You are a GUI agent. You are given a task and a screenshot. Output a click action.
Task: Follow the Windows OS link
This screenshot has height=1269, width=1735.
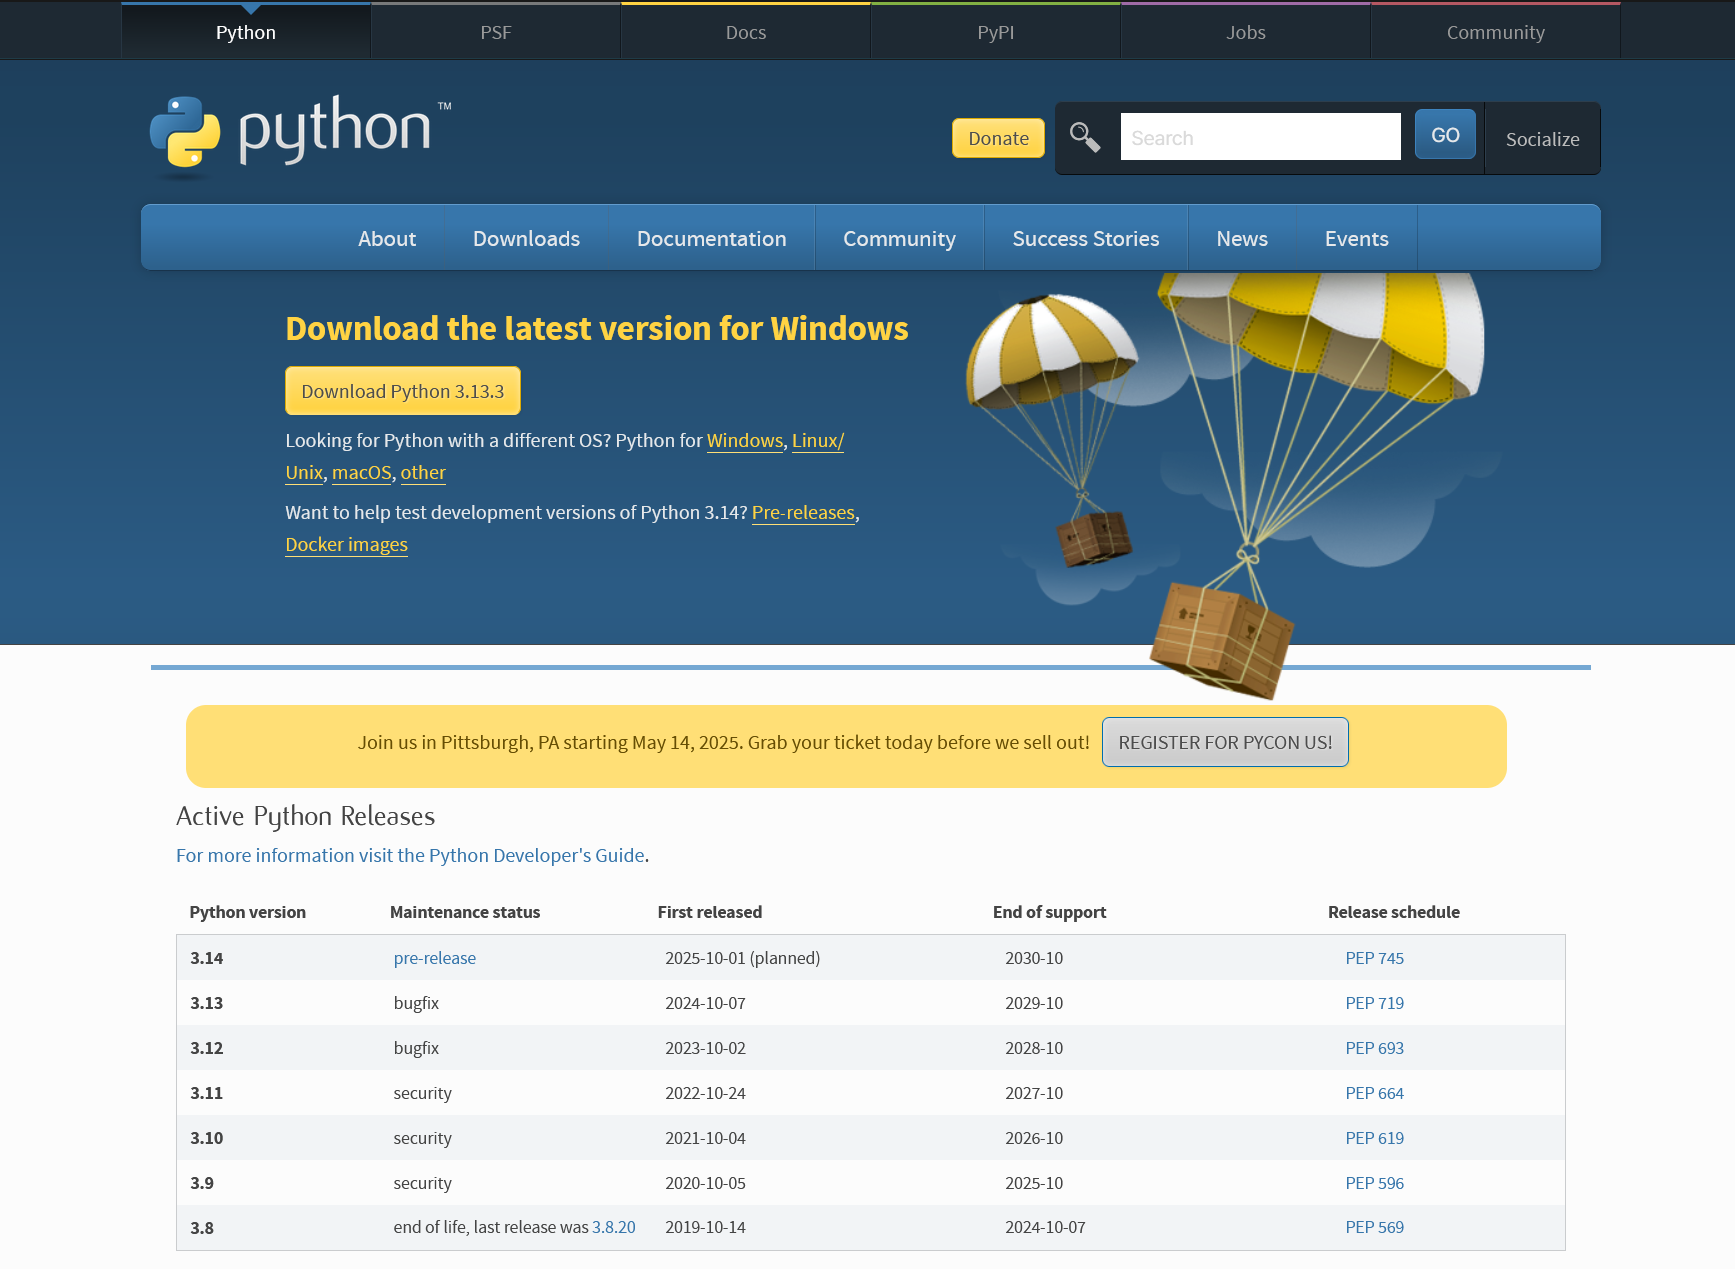tap(745, 441)
